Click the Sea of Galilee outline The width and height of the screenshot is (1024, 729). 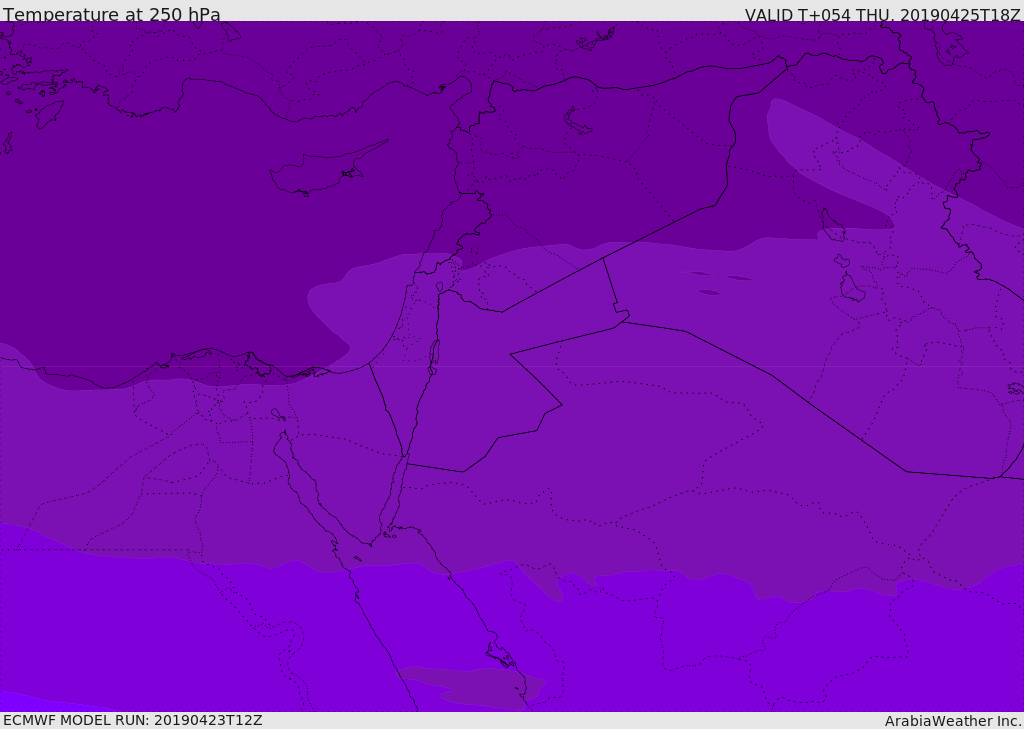[440, 287]
